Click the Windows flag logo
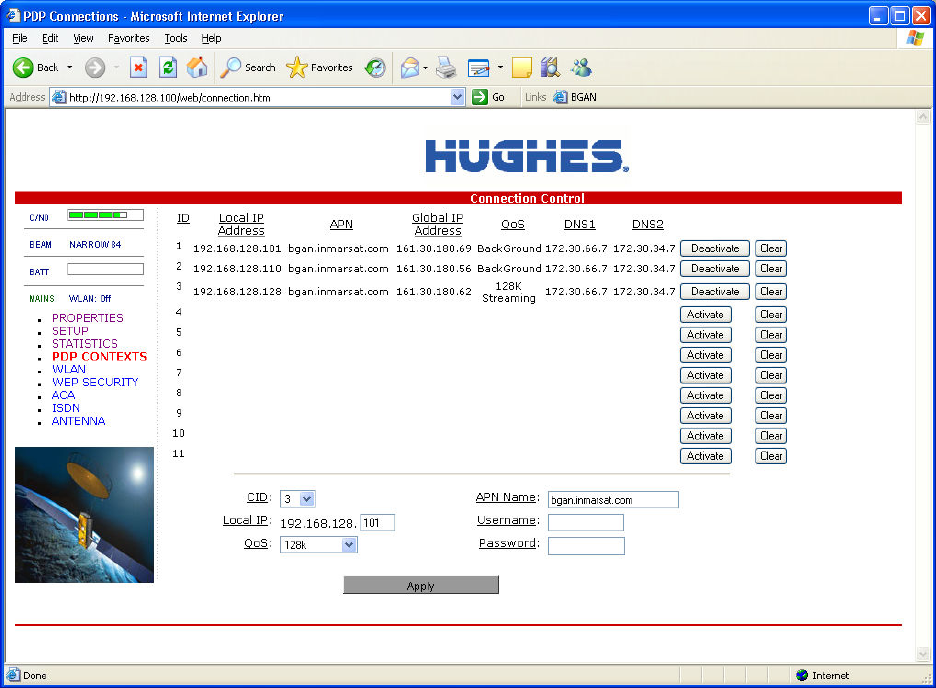 pyautogui.click(x=915, y=38)
